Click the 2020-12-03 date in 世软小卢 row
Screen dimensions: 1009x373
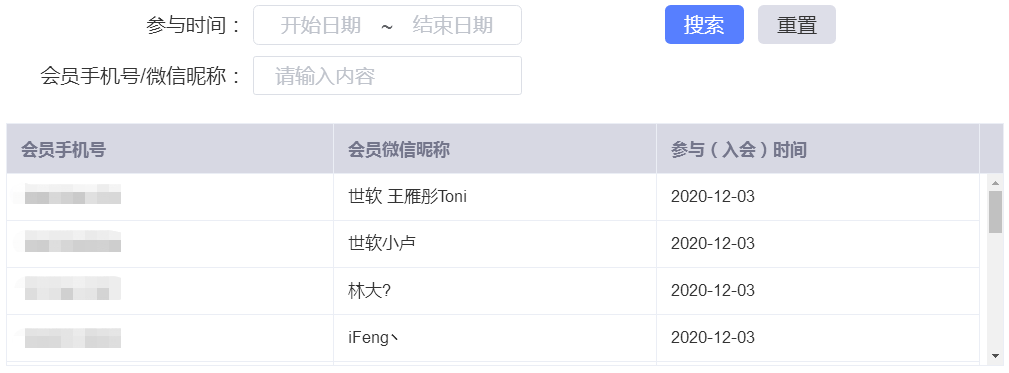(x=712, y=244)
